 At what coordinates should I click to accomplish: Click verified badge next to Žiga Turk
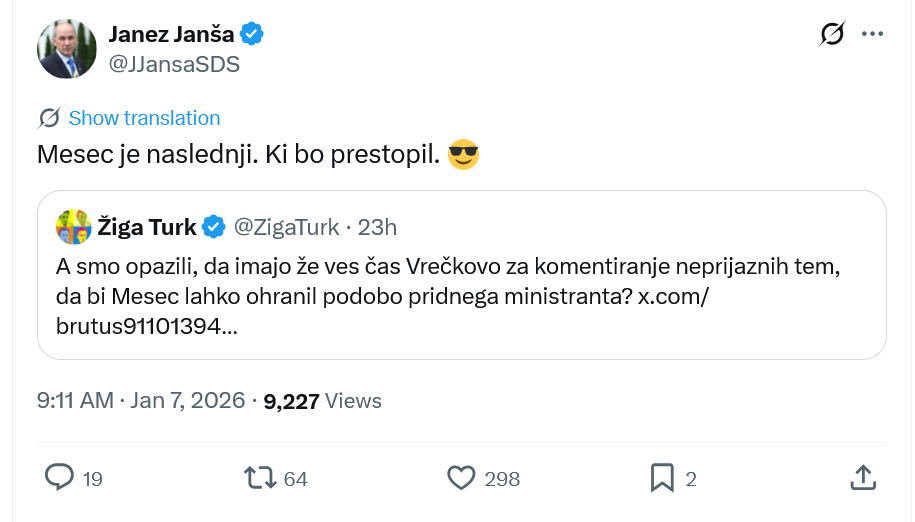coord(214,227)
